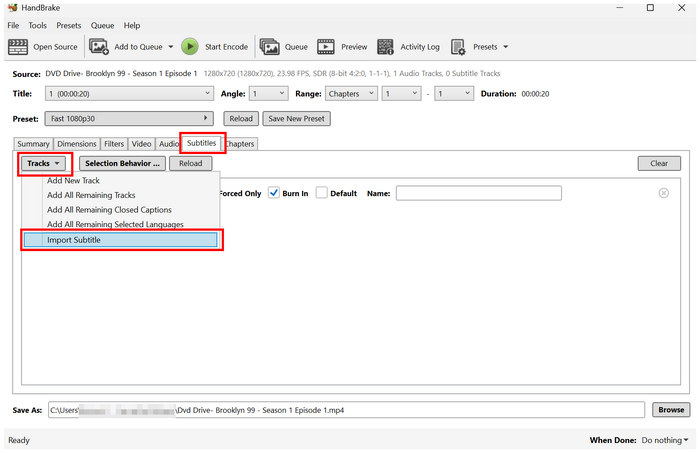
Task: Click Reload button in Subtitles tab
Action: tap(191, 163)
